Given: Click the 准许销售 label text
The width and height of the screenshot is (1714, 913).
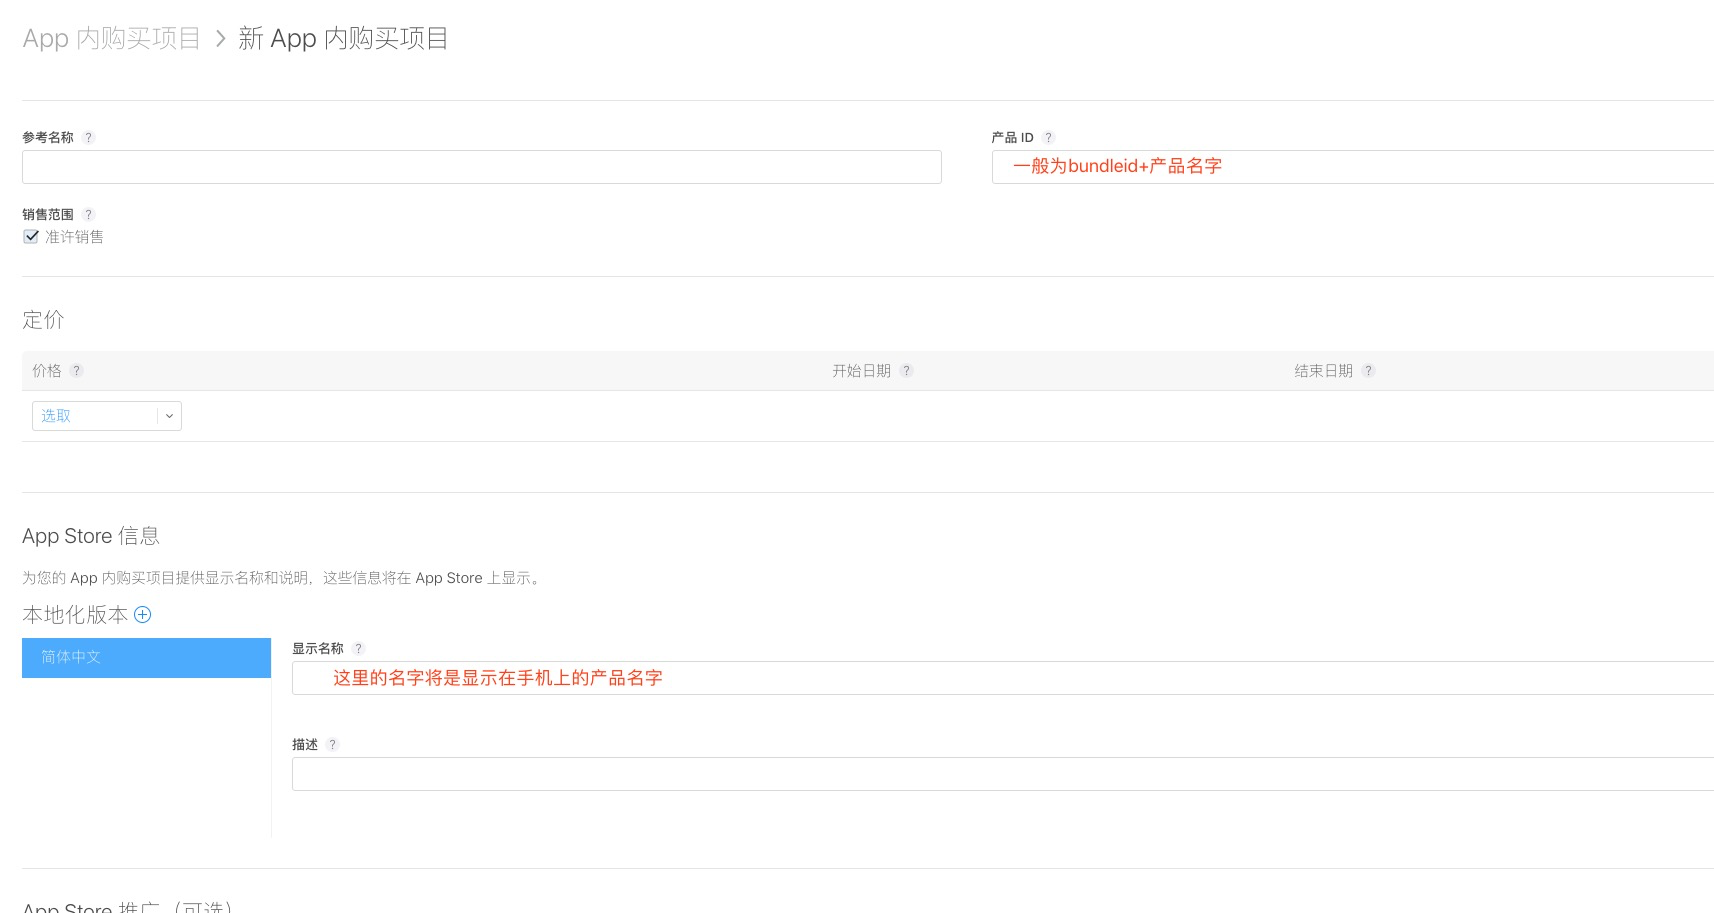Looking at the screenshot, I should 74,236.
